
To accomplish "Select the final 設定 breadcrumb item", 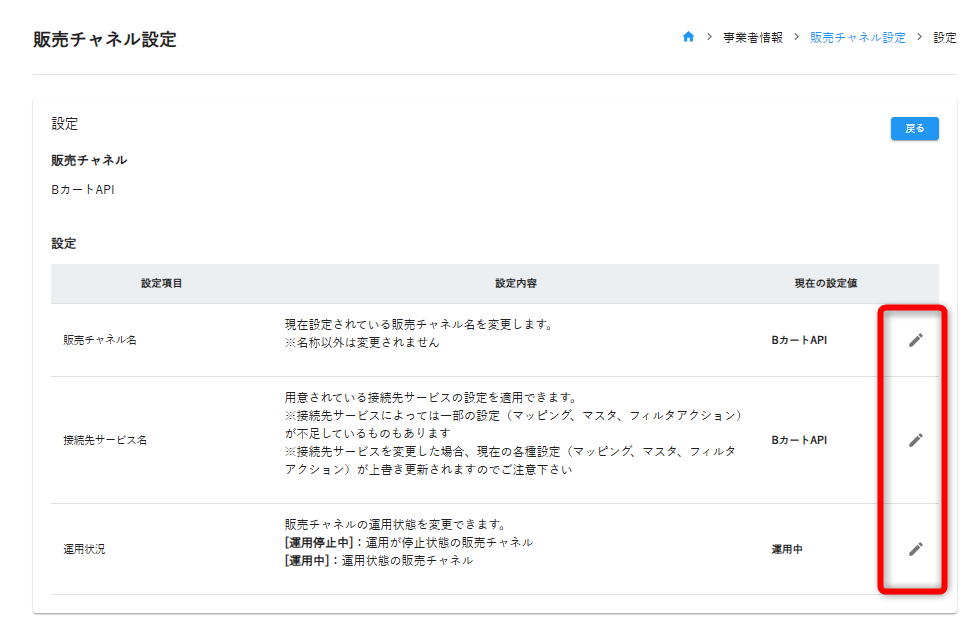I will coord(945,37).
